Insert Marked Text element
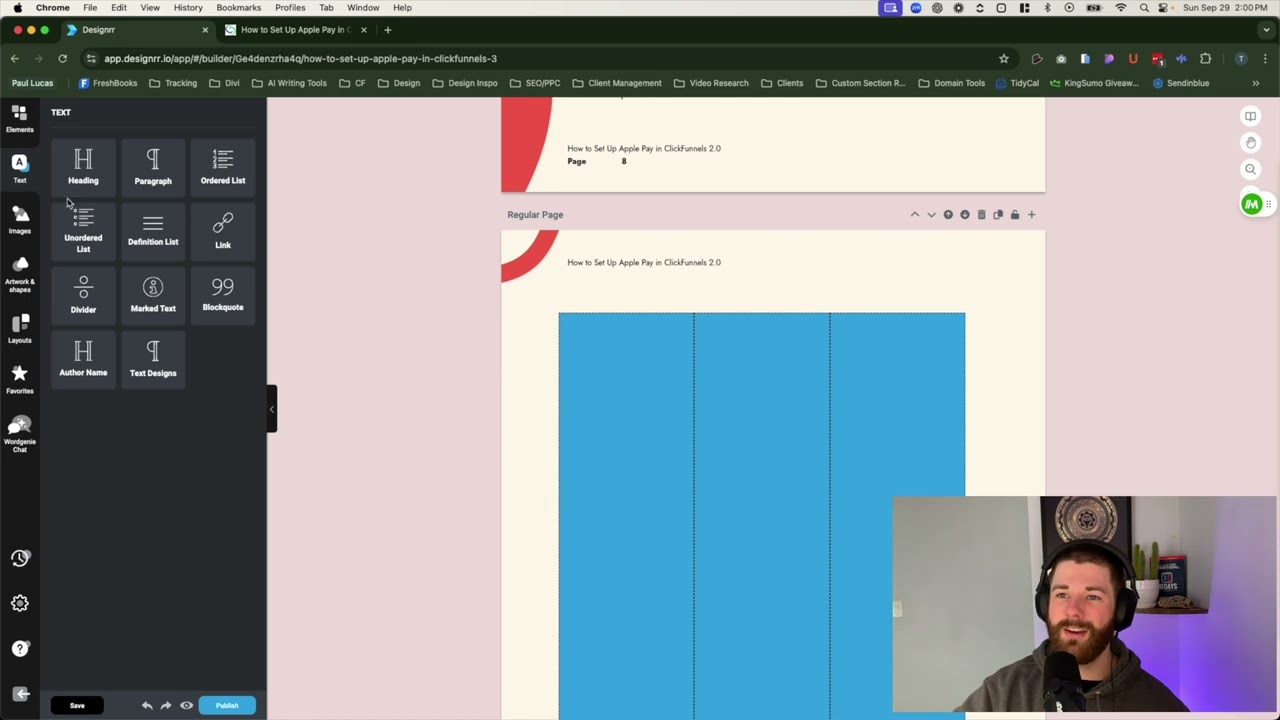1280x720 pixels. [x=153, y=295]
